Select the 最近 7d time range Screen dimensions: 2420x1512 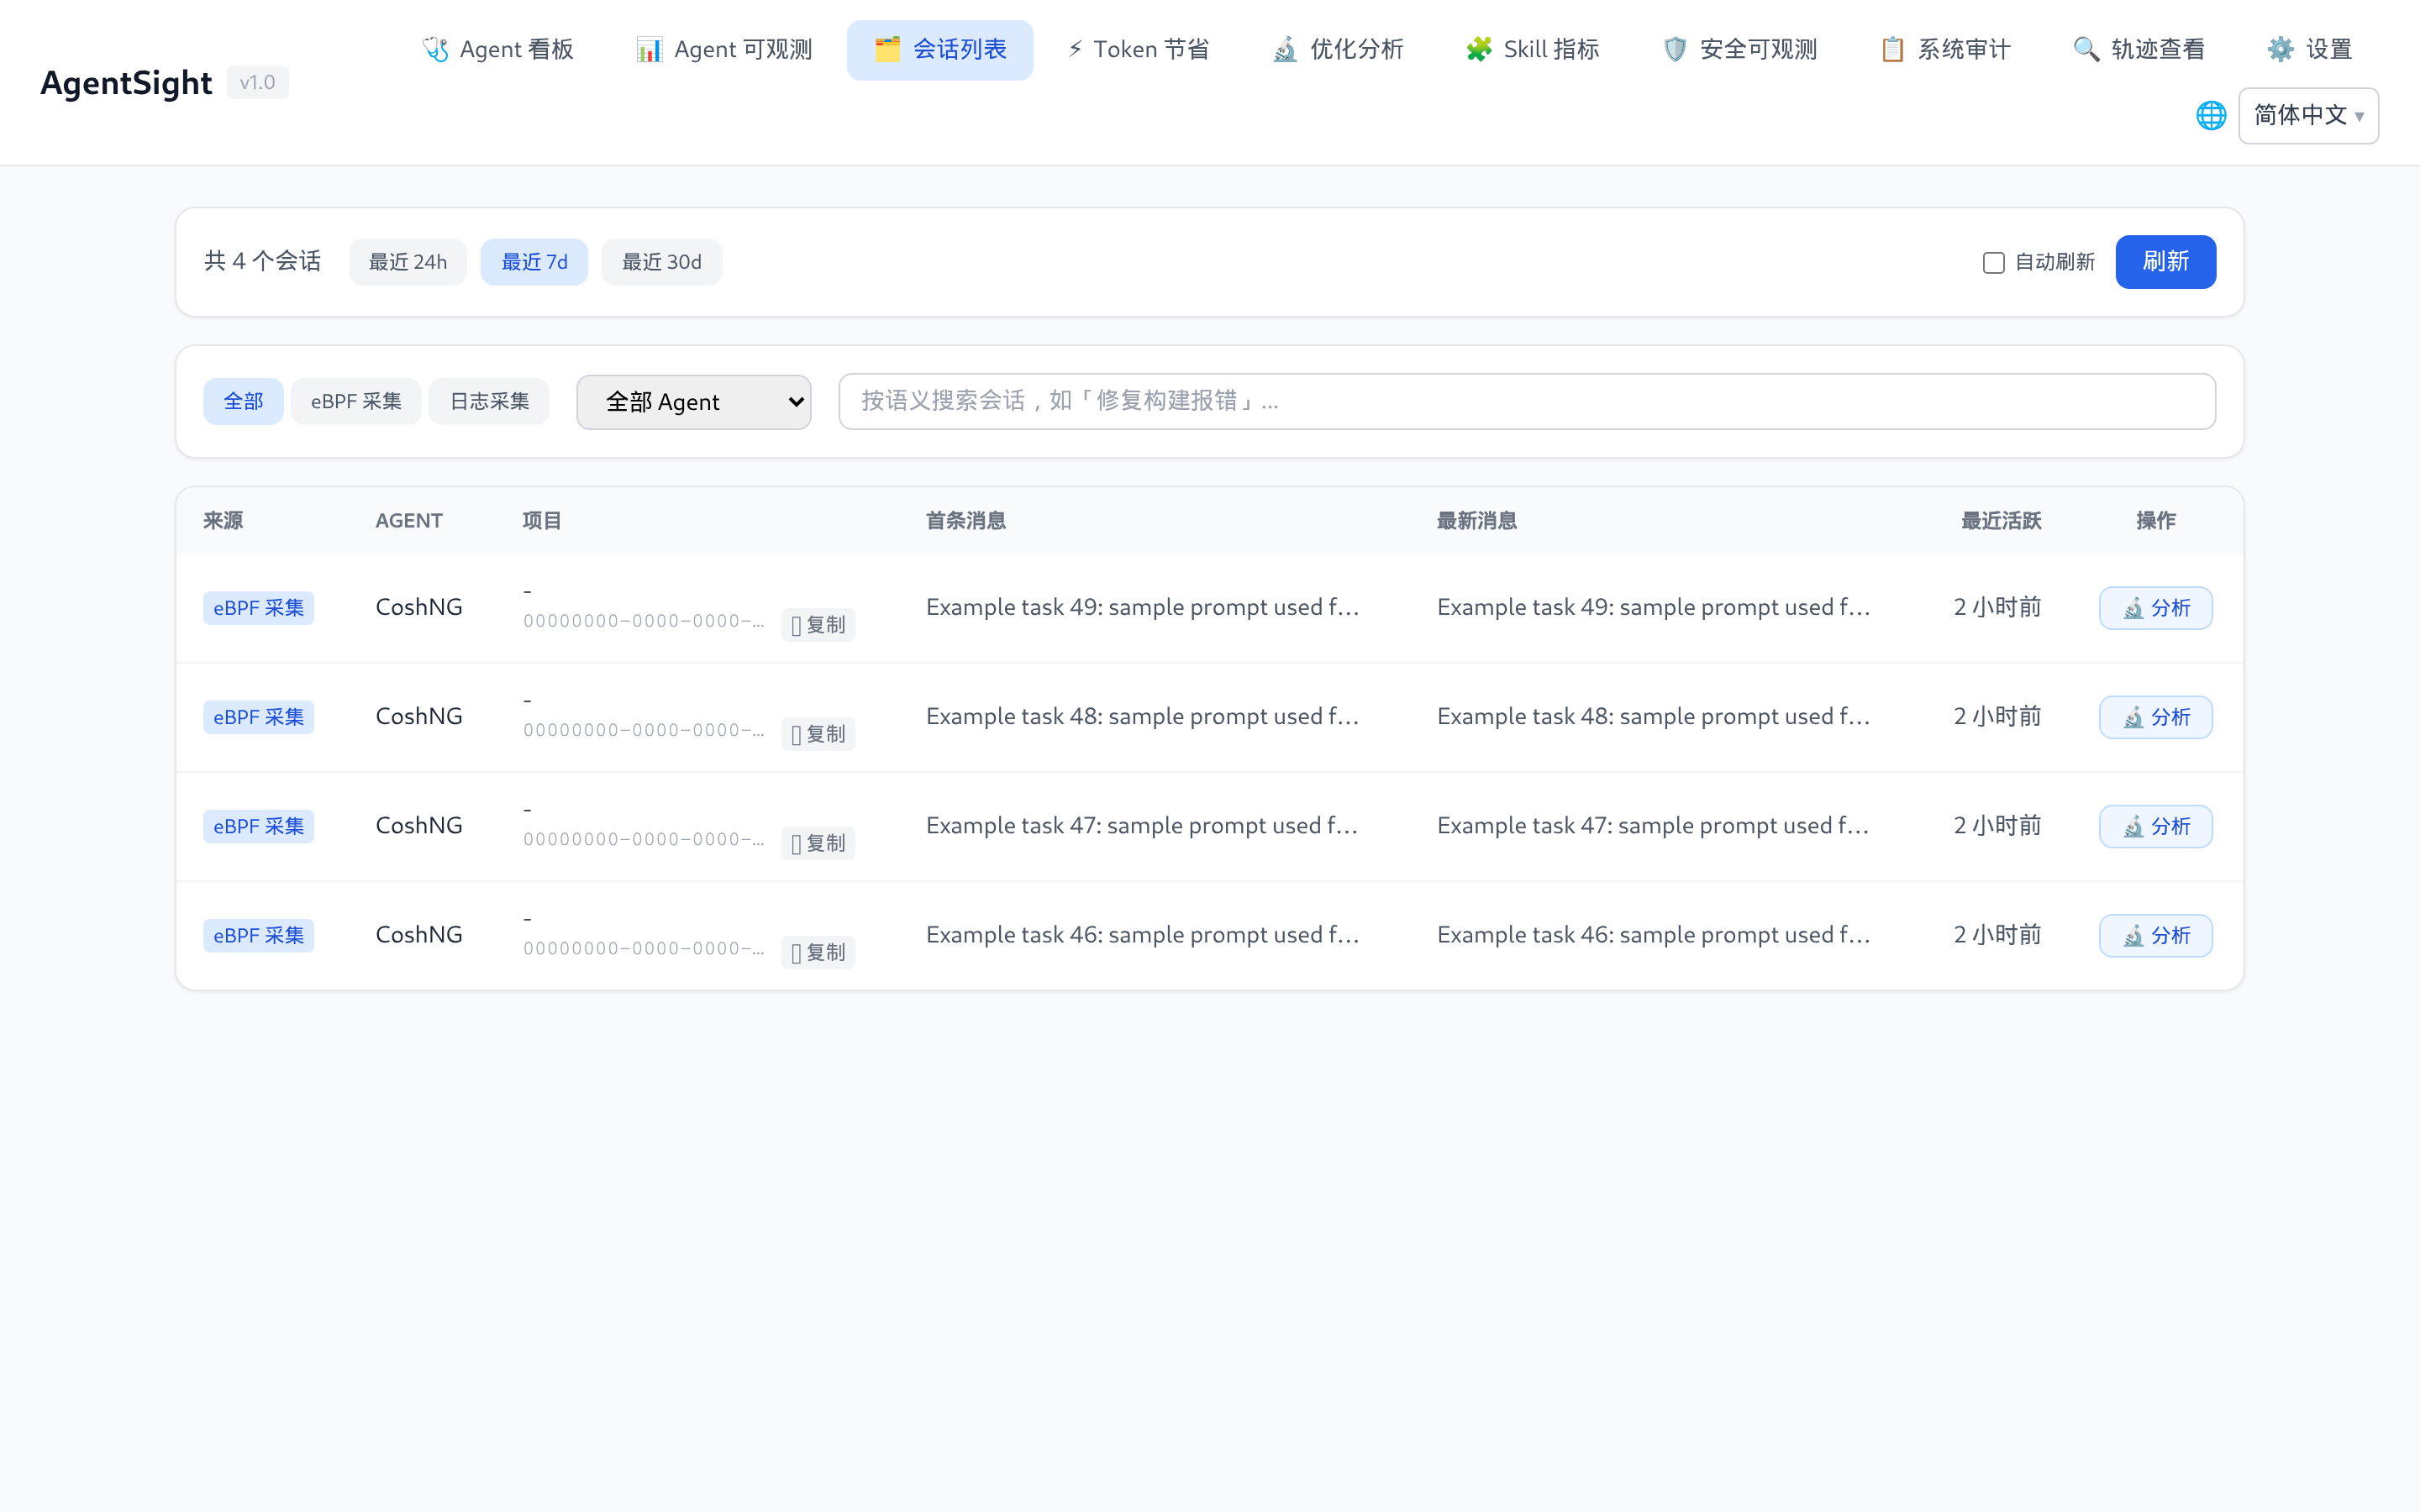point(534,262)
